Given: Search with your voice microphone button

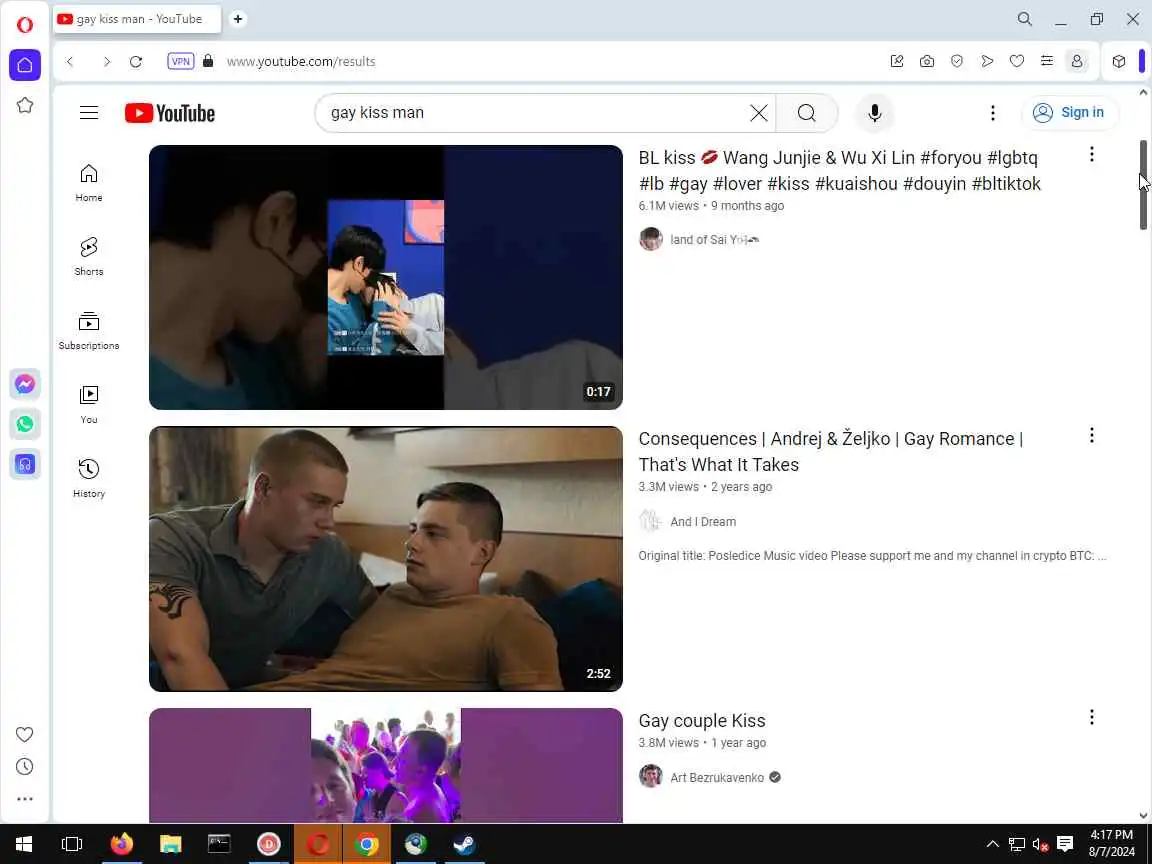Looking at the screenshot, I should pyautogui.click(x=874, y=113).
